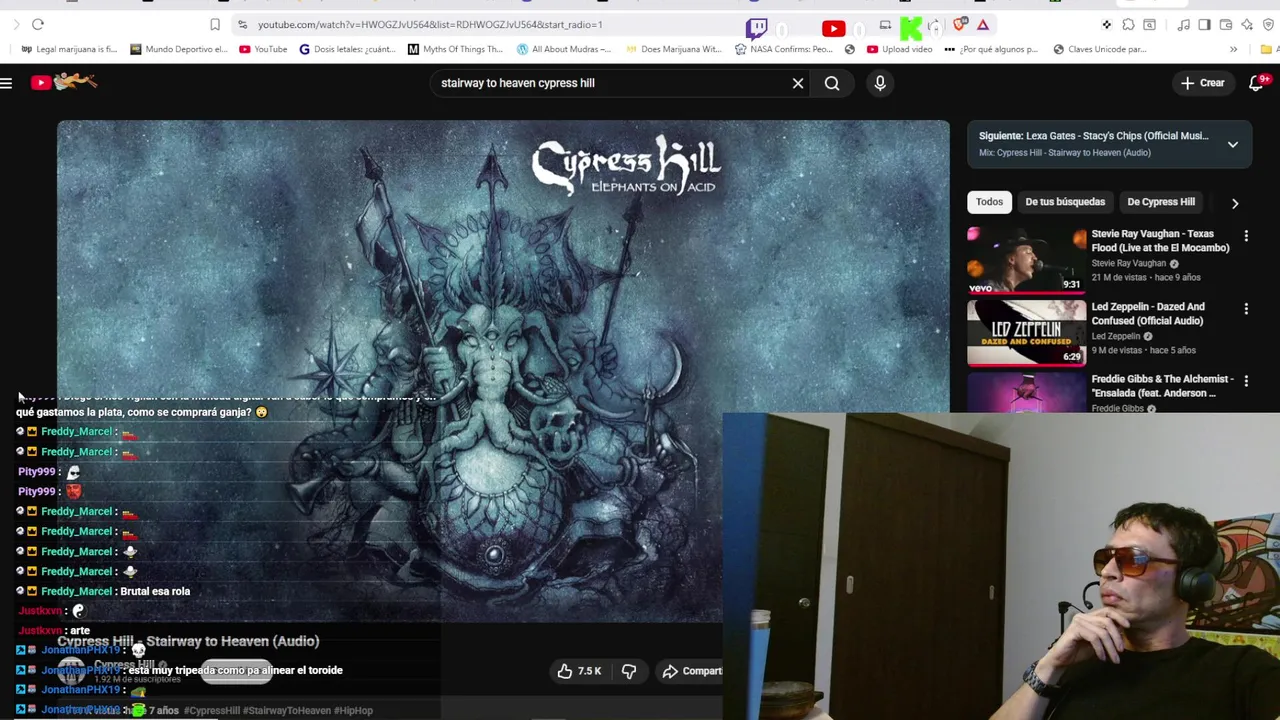Open the Mundo Deportivo bookmark
This screenshot has width=1280, height=720.
pyautogui.click(x=178, y=49)
